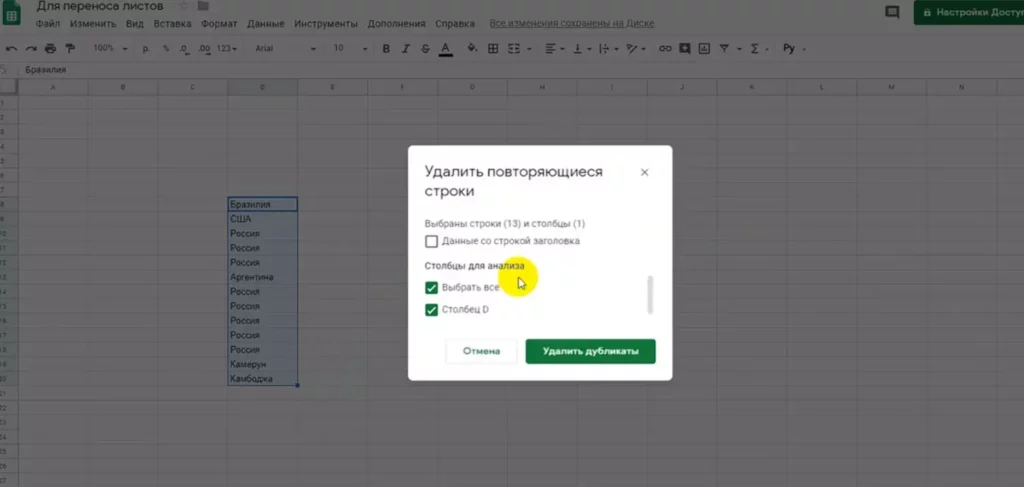The width and height of the screenshot is (1024, 487).
Task: Open the Данные menu
Action: point(265,24)
